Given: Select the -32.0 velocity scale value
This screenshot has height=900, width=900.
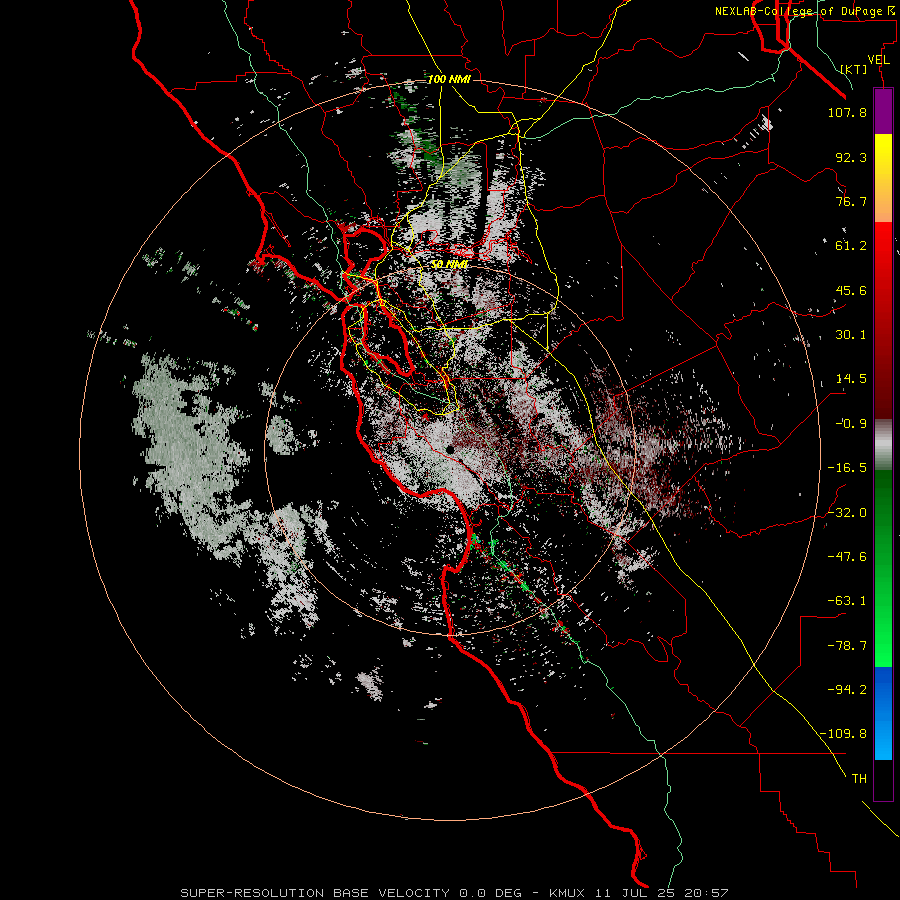Looking at the screenshot, I should (x=847, y=513).
